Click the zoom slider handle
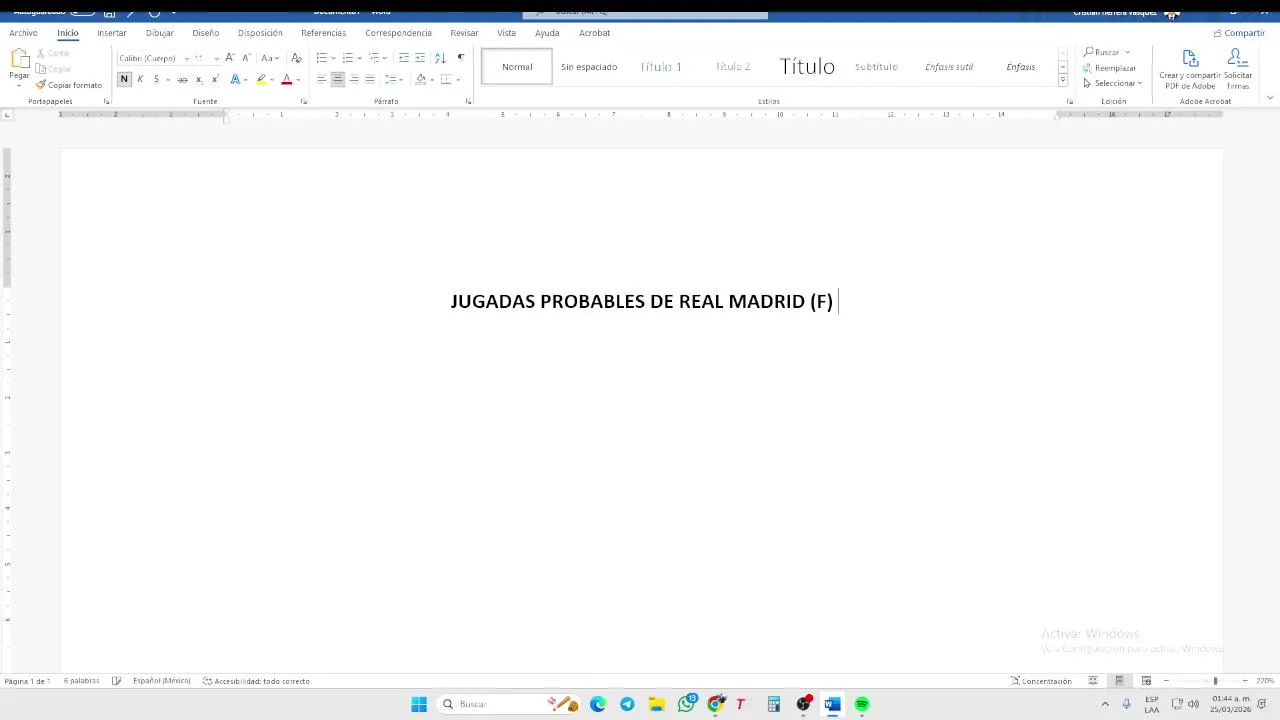 [1215, 681]
